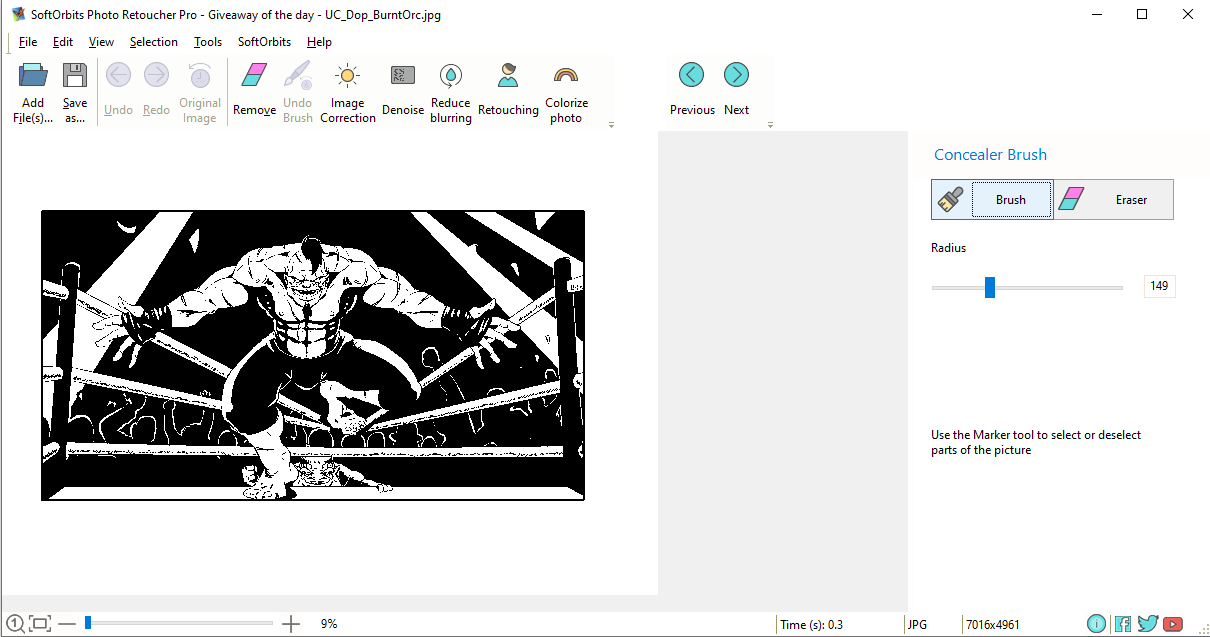Click the orc drawing on the canvas

313,355
